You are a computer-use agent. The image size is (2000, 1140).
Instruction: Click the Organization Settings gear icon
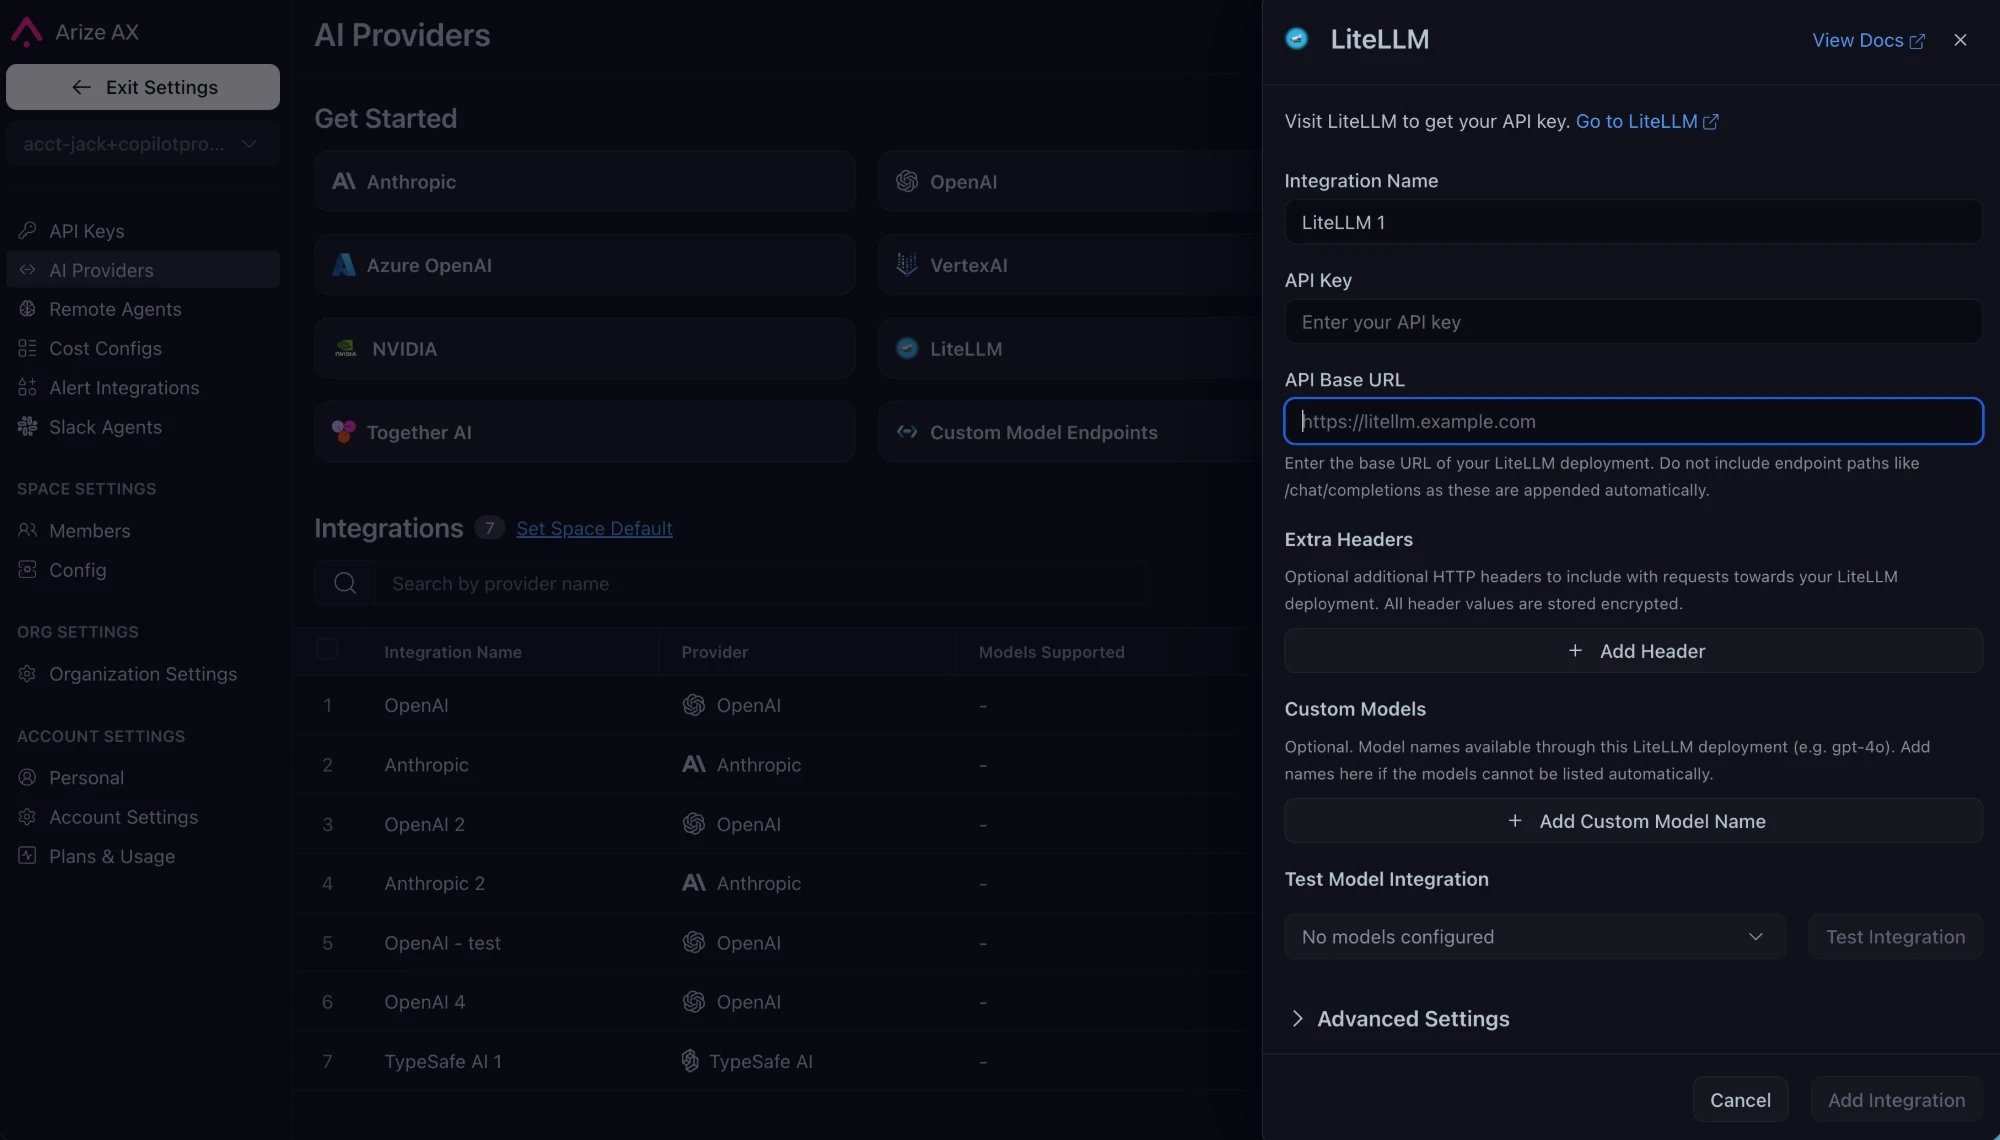coord(27,674)
